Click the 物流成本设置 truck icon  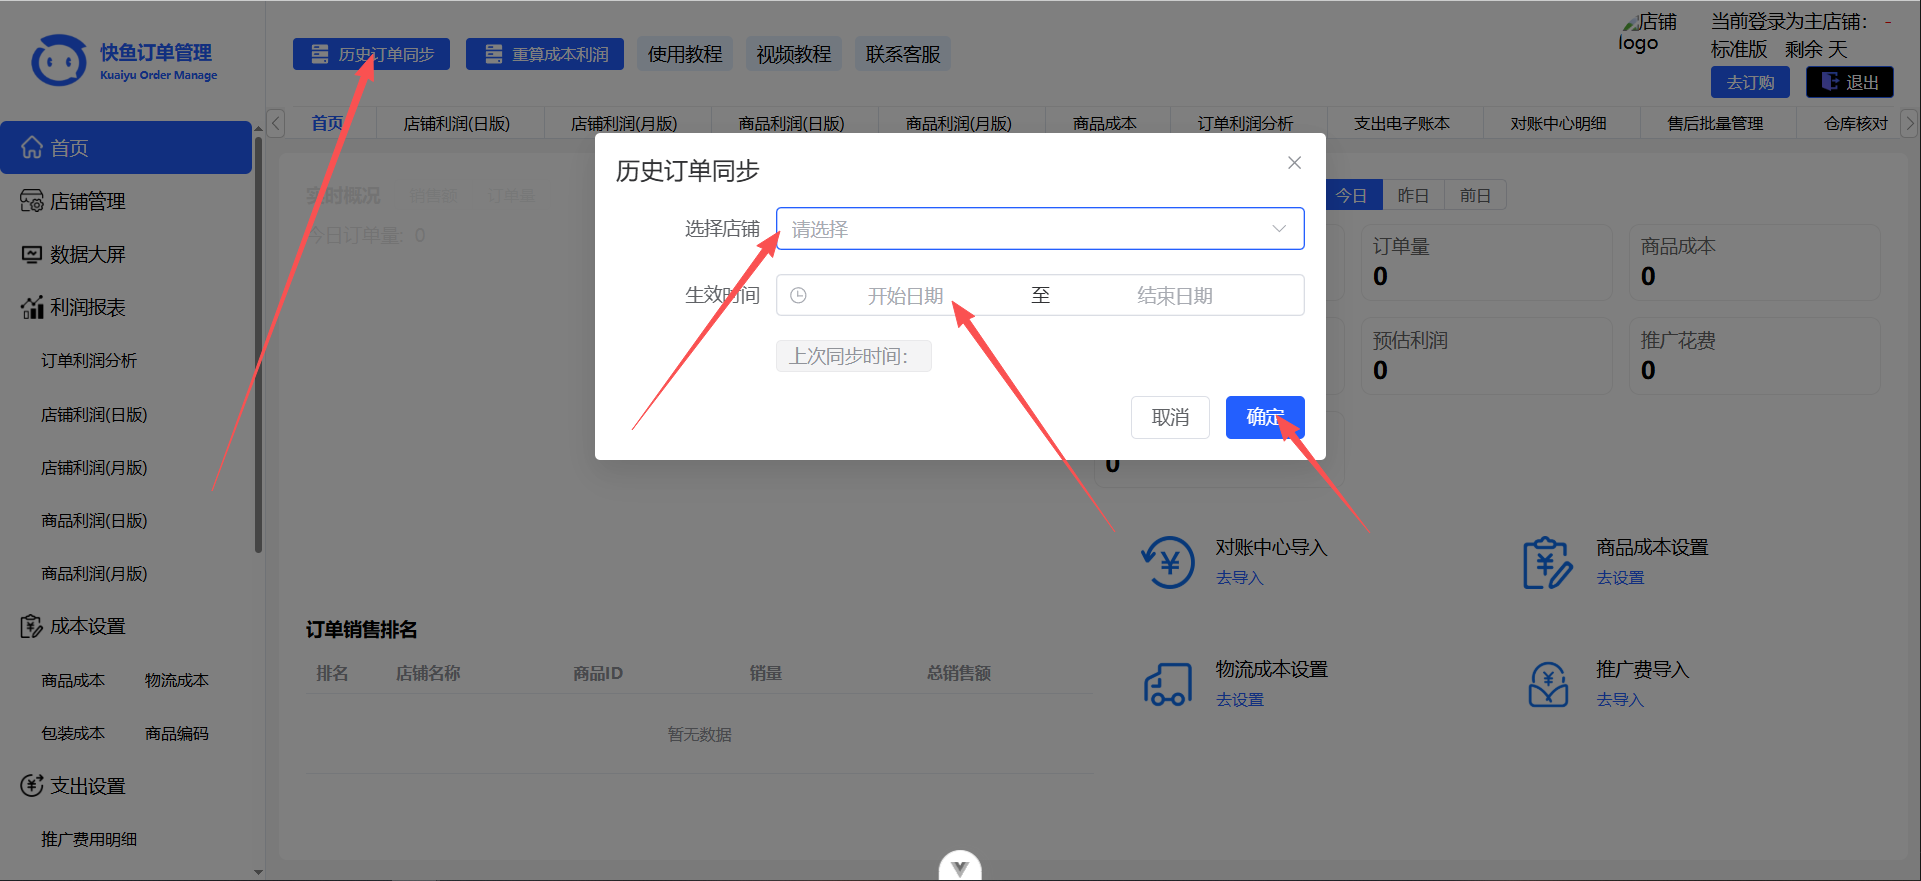1168,684
